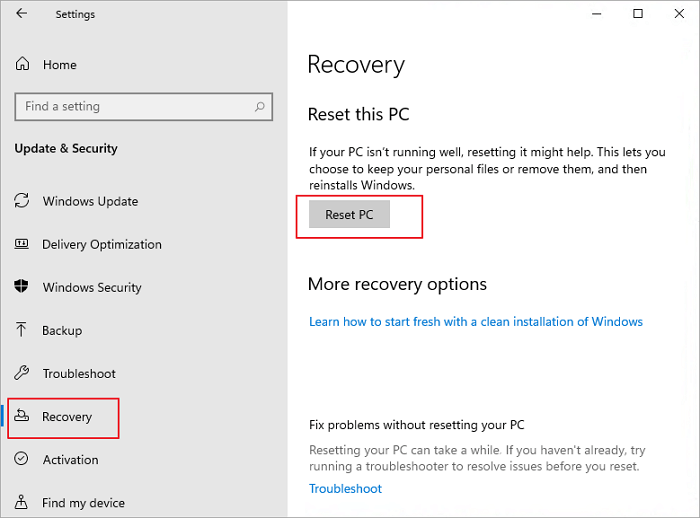Click the Windows Update sync icon

pos(22,201)
